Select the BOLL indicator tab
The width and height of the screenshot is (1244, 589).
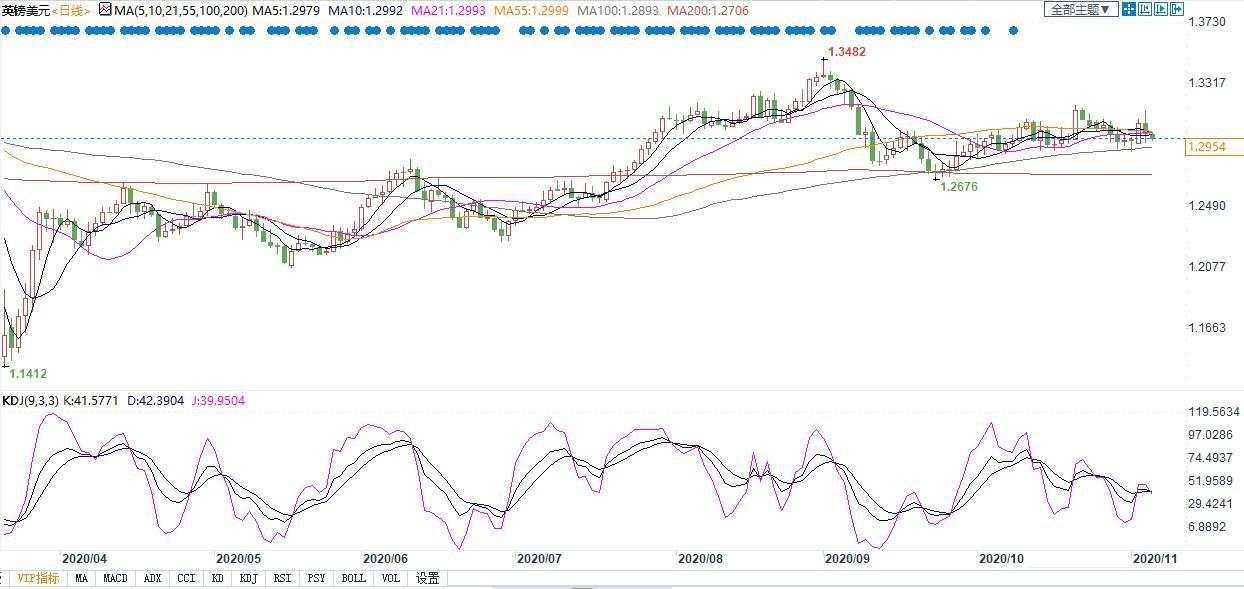(354, 578)
